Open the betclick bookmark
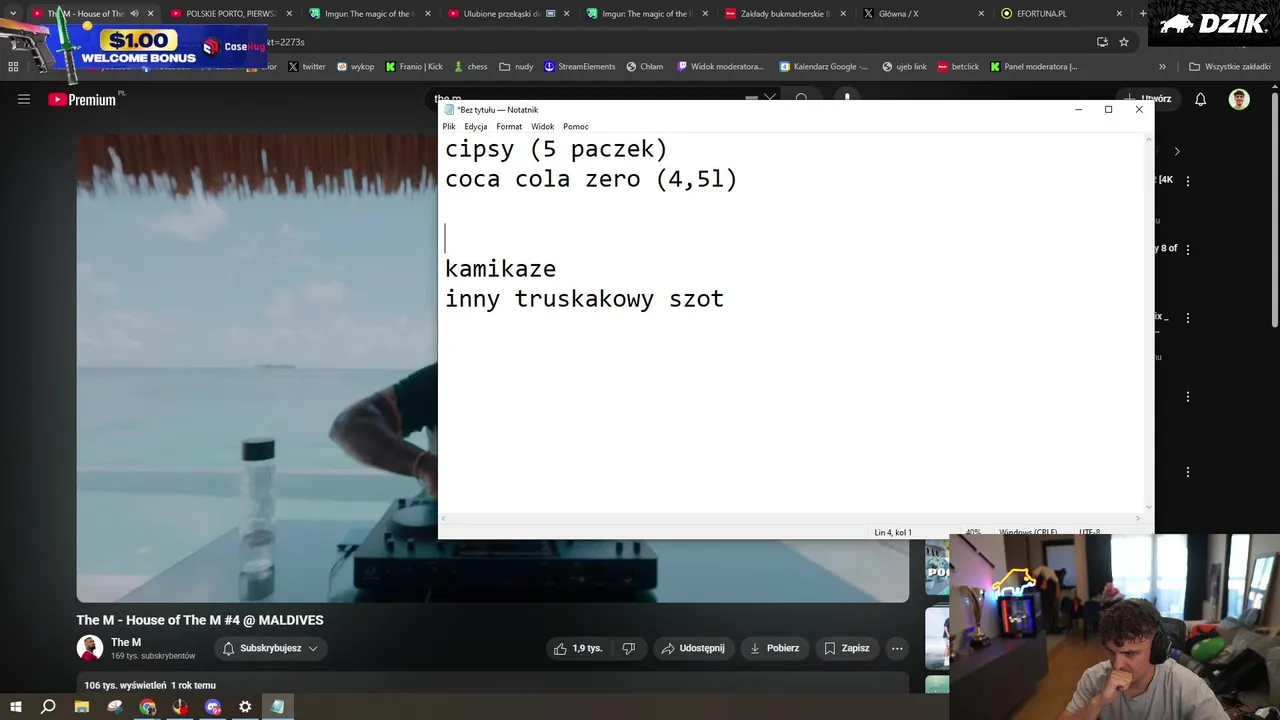The width and height of the screenshot is (1280, 720). tap(958, 66)
